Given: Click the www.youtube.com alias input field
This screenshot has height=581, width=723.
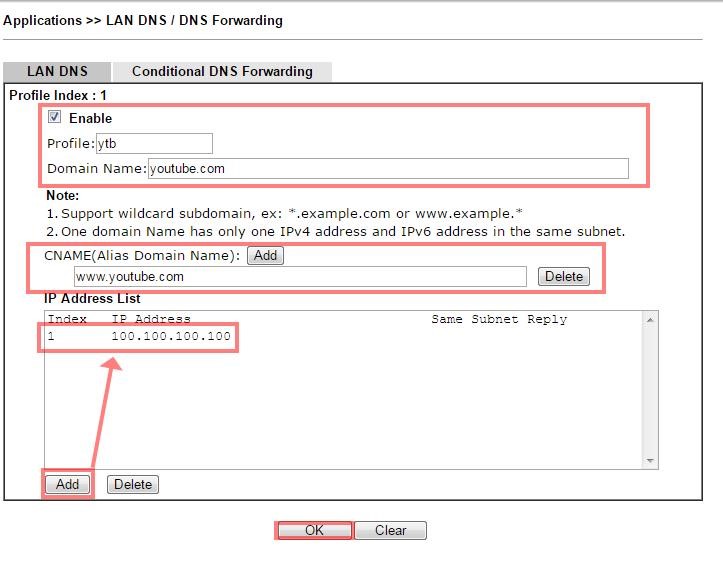Looking at the screenshot, I should pos(300,276).
